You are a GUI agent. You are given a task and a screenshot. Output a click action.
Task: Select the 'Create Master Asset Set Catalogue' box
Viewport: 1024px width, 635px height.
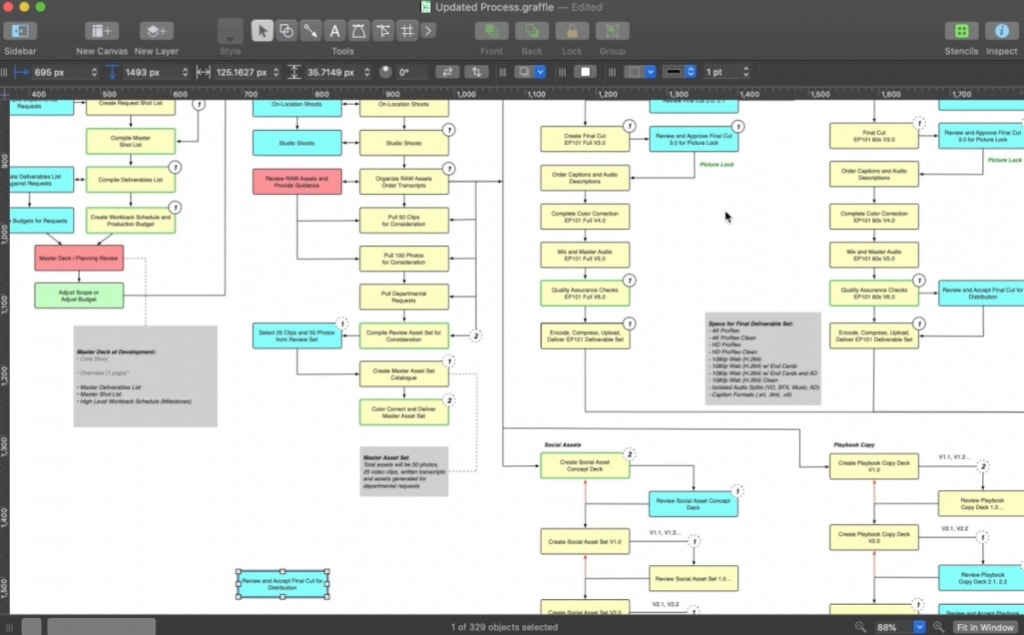tap(404, 374)
